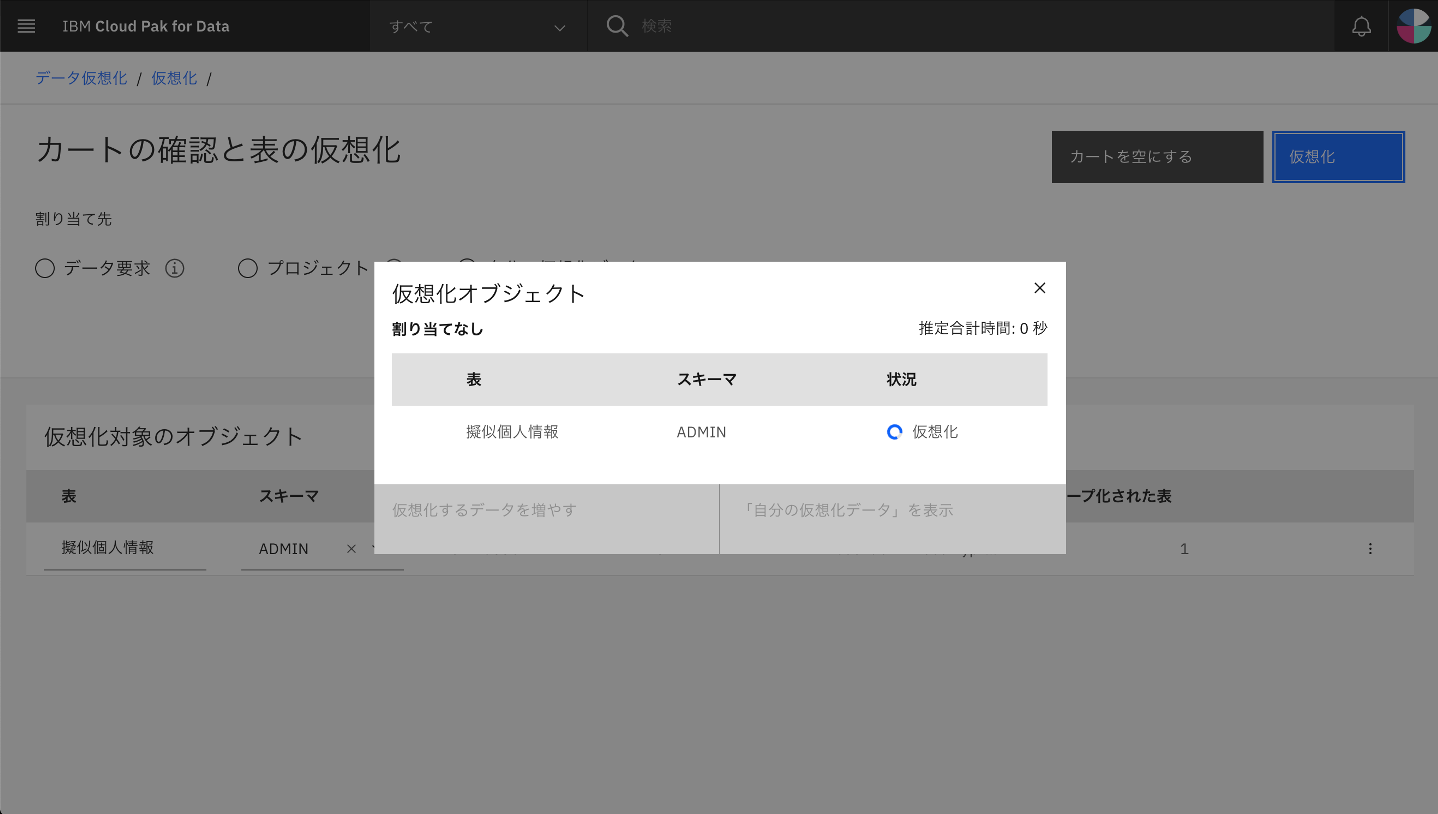The image size is (1438, 814).
Task: Select the プロジェクト radio option
Action: [247, 268]
